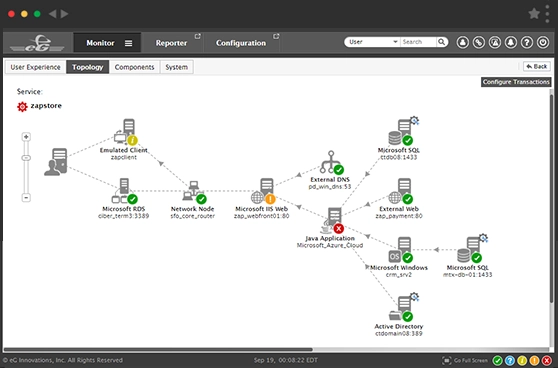Screen dimensions: 558x368
Task: Click the green normal status icon in footer
Action: pos(498,361)
